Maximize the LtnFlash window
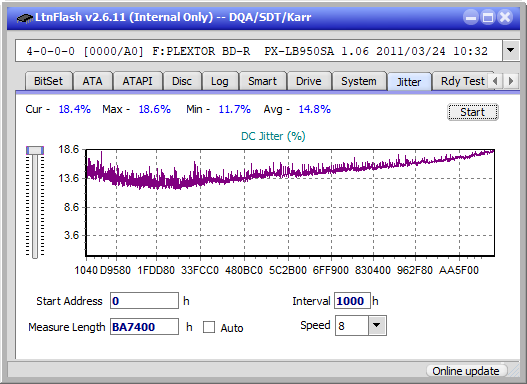Image resolution: width=527 pixels, height=384 pixels. [x=488, y=17]
